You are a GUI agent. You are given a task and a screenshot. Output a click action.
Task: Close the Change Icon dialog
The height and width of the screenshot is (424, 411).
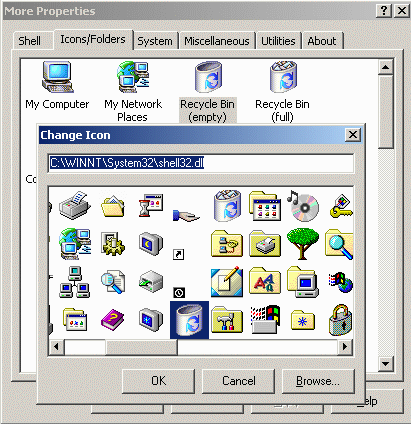tap(353, 135)
